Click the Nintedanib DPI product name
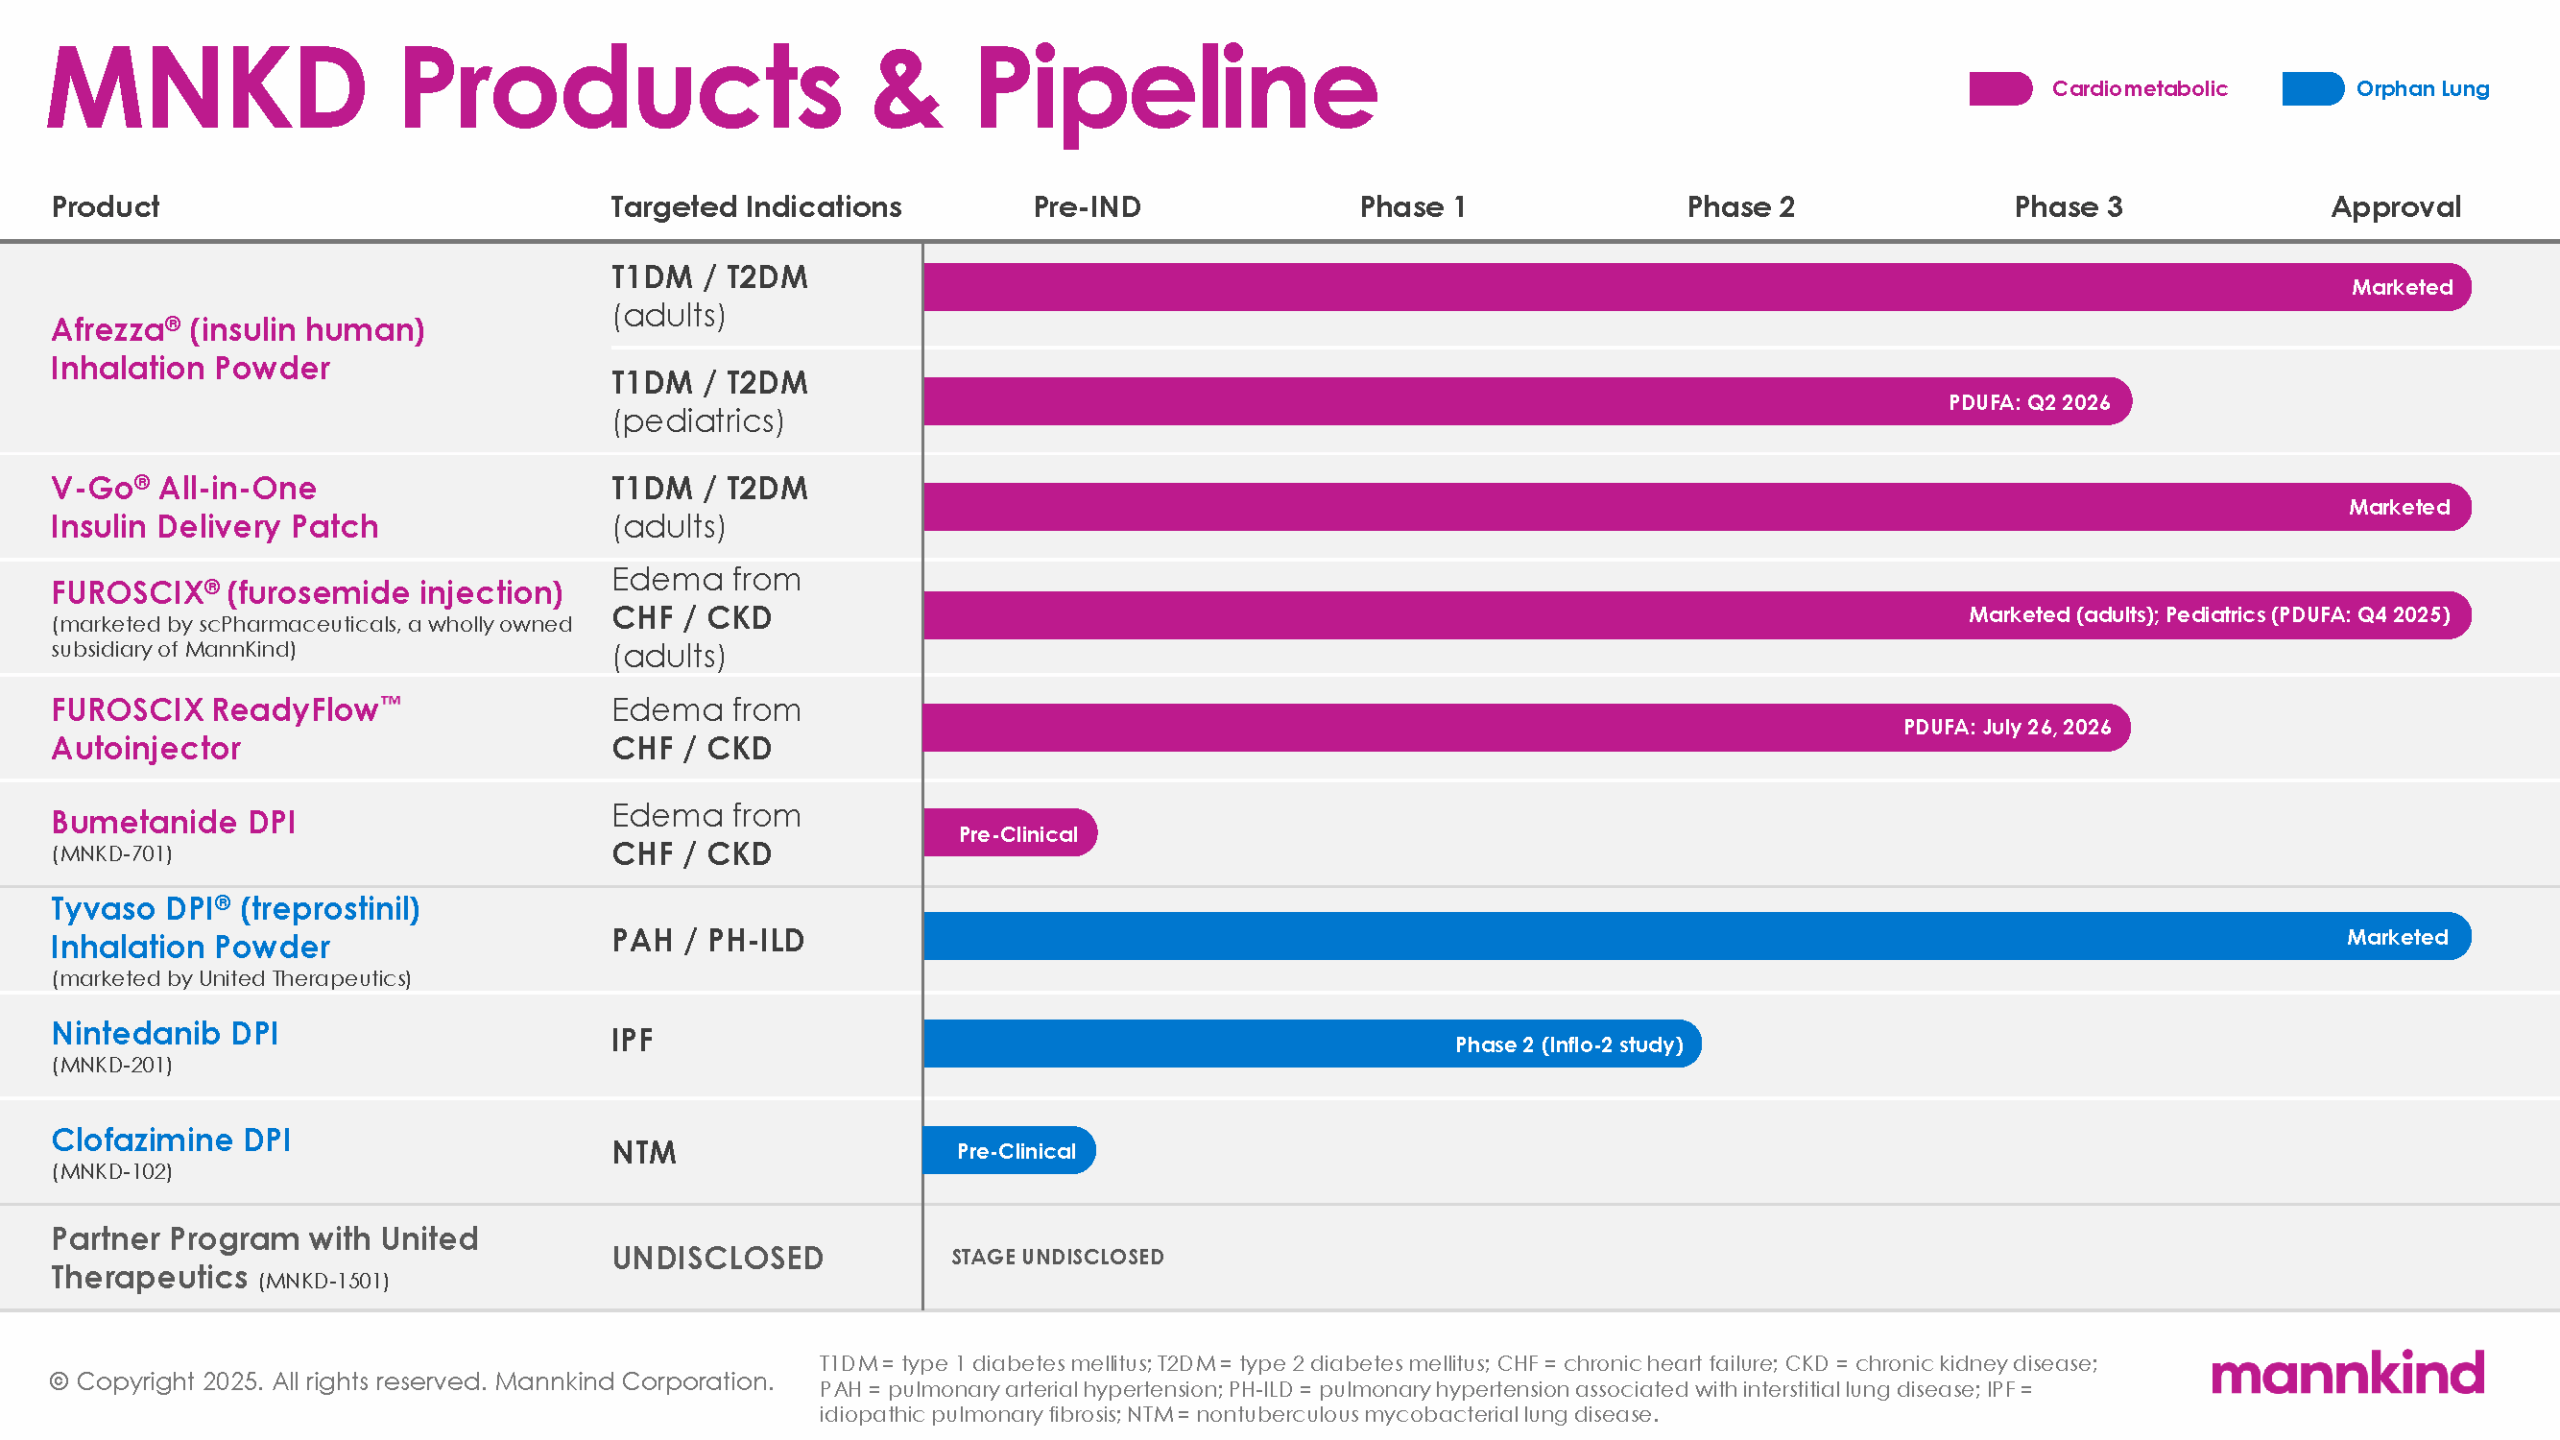The height and width of the screenshot is (1440, 2560). pos(165,1033)
